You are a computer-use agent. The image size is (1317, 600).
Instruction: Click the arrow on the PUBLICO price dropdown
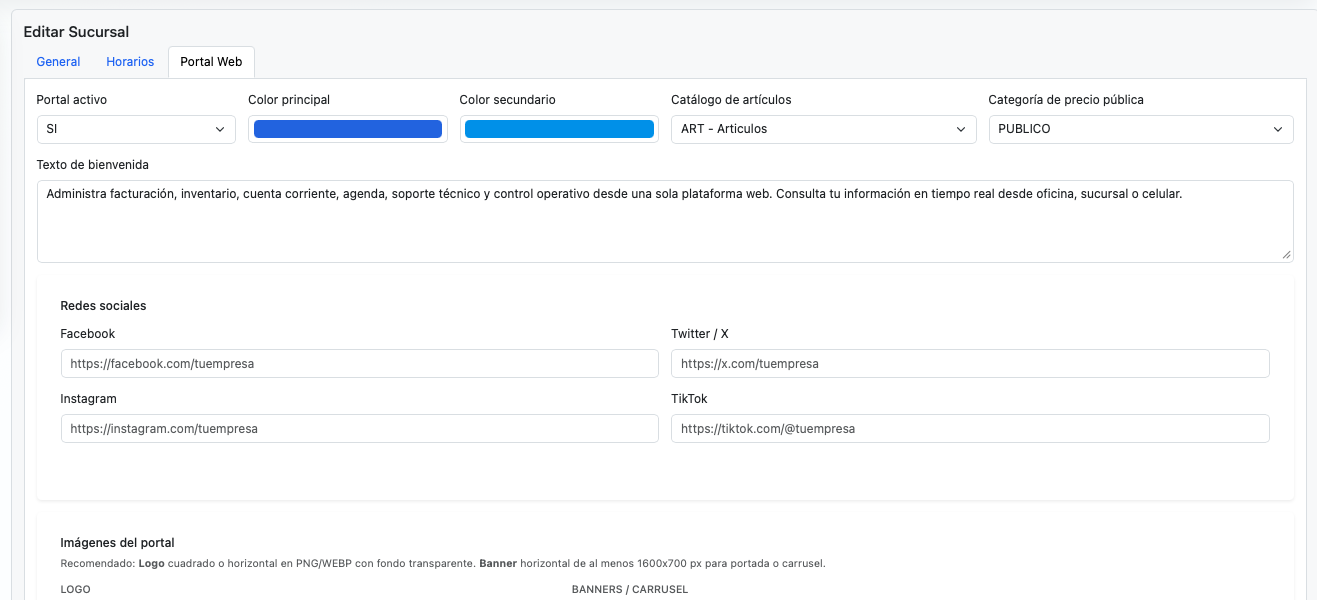click(x=1278, y=129)
